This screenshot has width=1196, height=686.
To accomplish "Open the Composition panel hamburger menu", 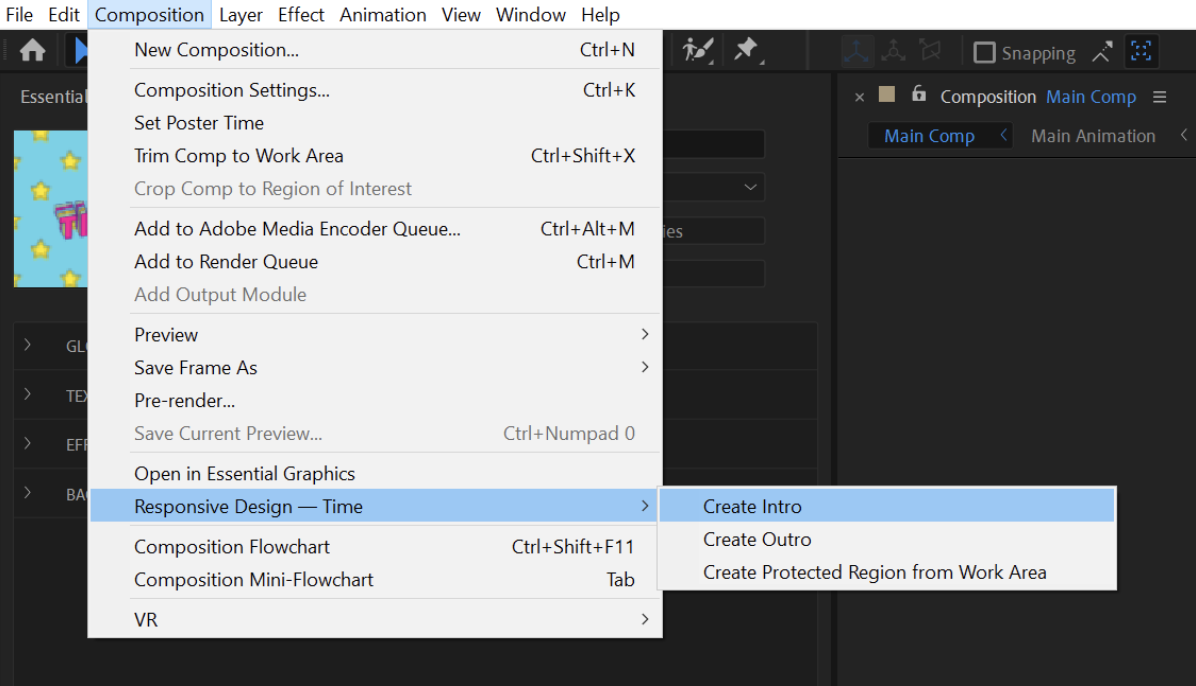I will pos(1159,96).
